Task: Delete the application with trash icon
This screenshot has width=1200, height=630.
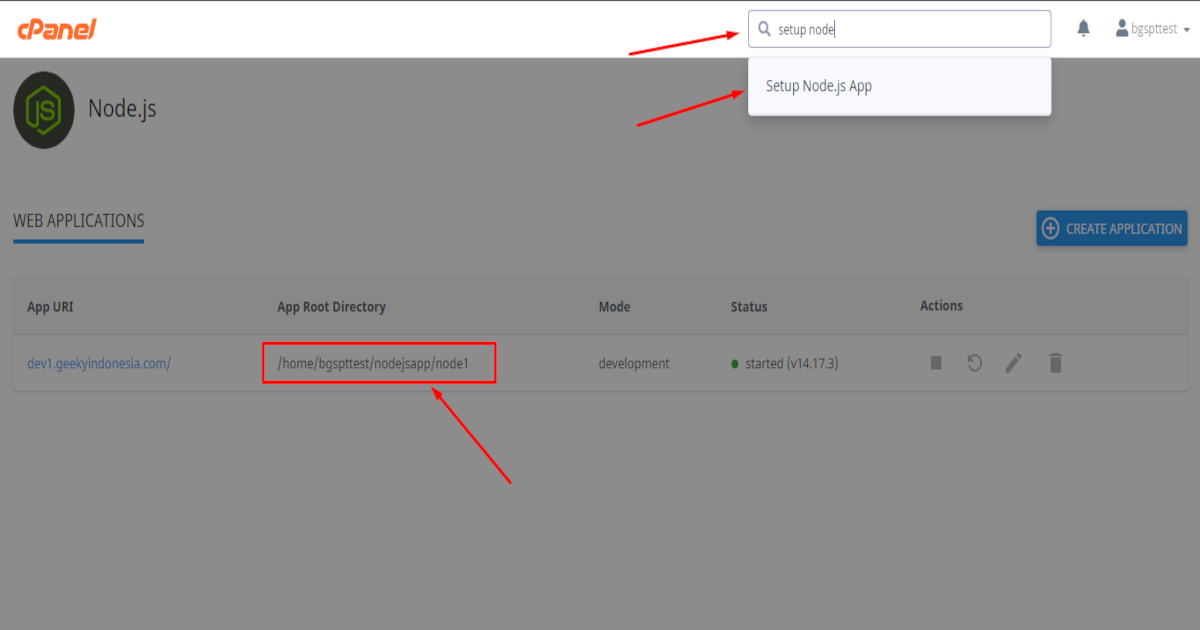Action: 1055,363
